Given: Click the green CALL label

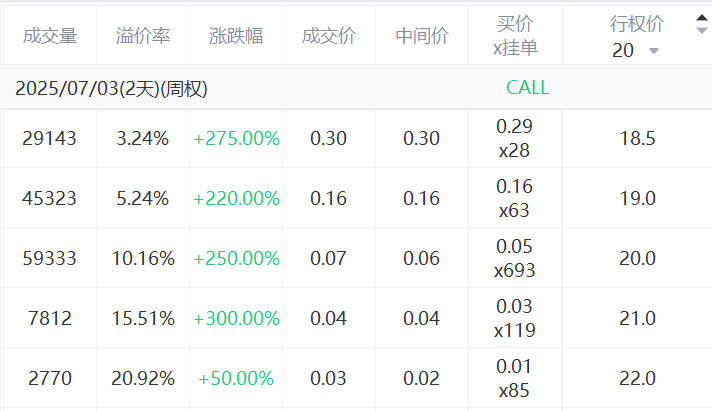Looking at the screenshot, I should point(527,88).
